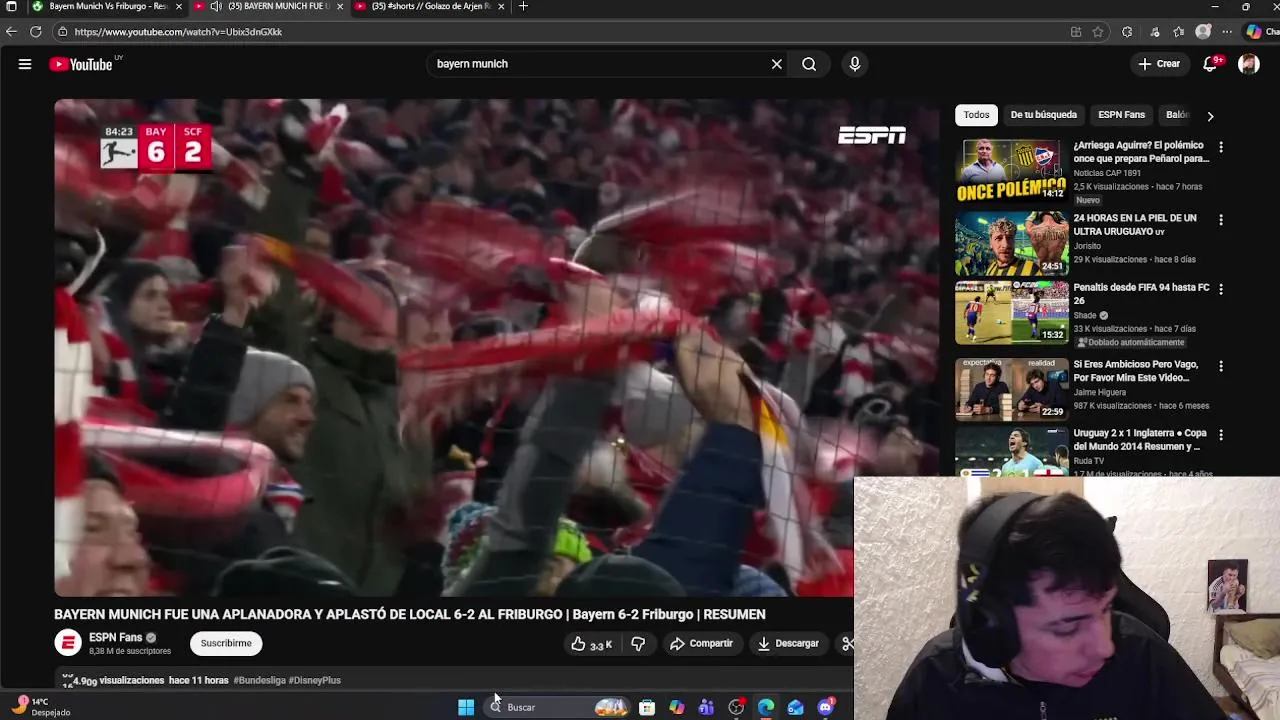Image resolution: width=1280 pixels, height=720 pixels.
Task: Open the YouTube account avatar menu
Action: (x=1248, y=64)
